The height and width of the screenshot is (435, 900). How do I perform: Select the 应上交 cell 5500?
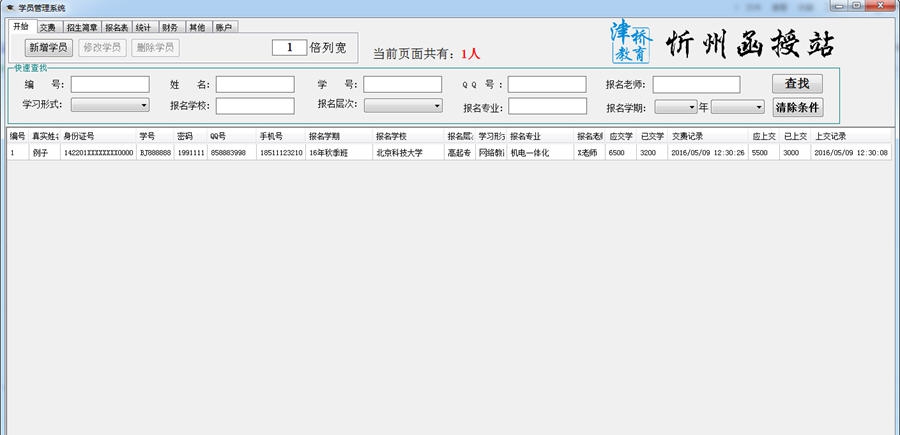click(764, 153)
